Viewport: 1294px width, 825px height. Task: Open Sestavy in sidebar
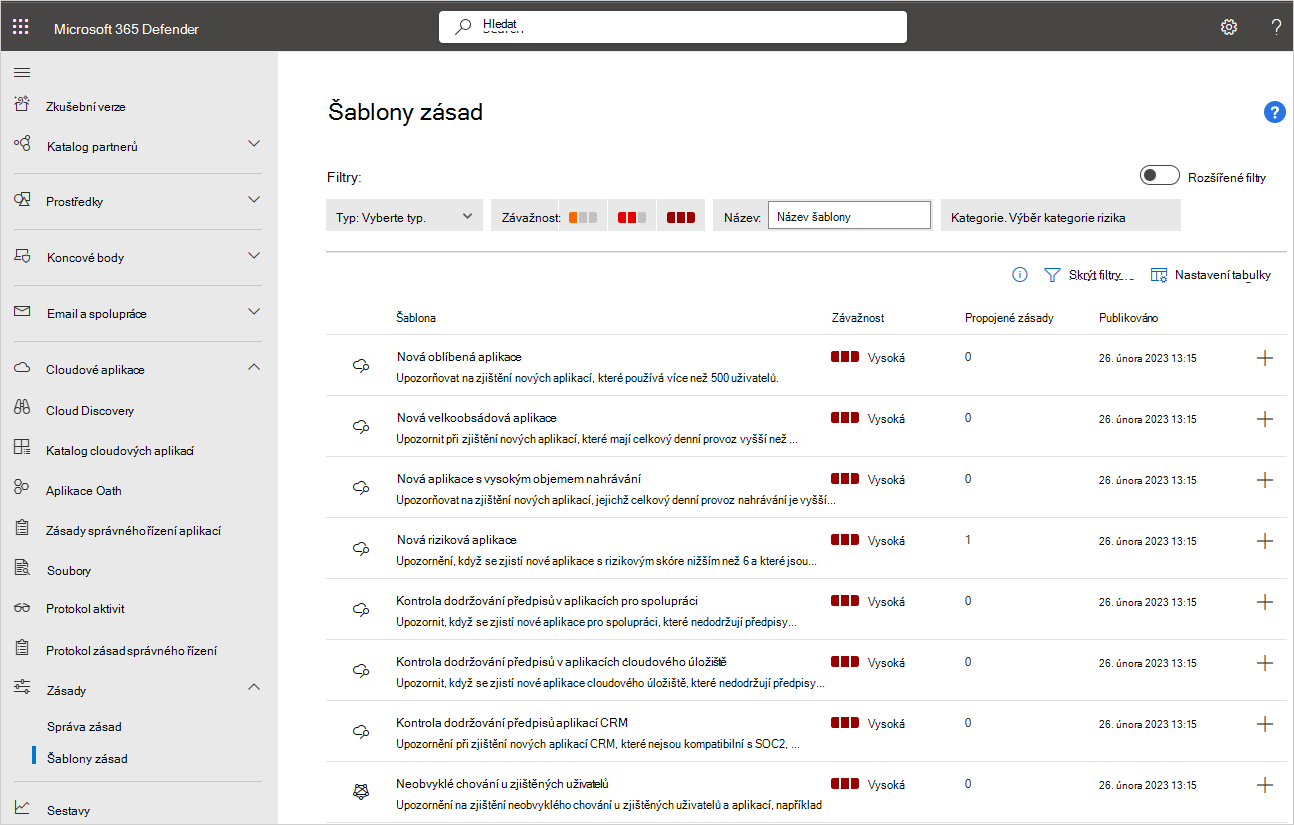coord(68,810)
